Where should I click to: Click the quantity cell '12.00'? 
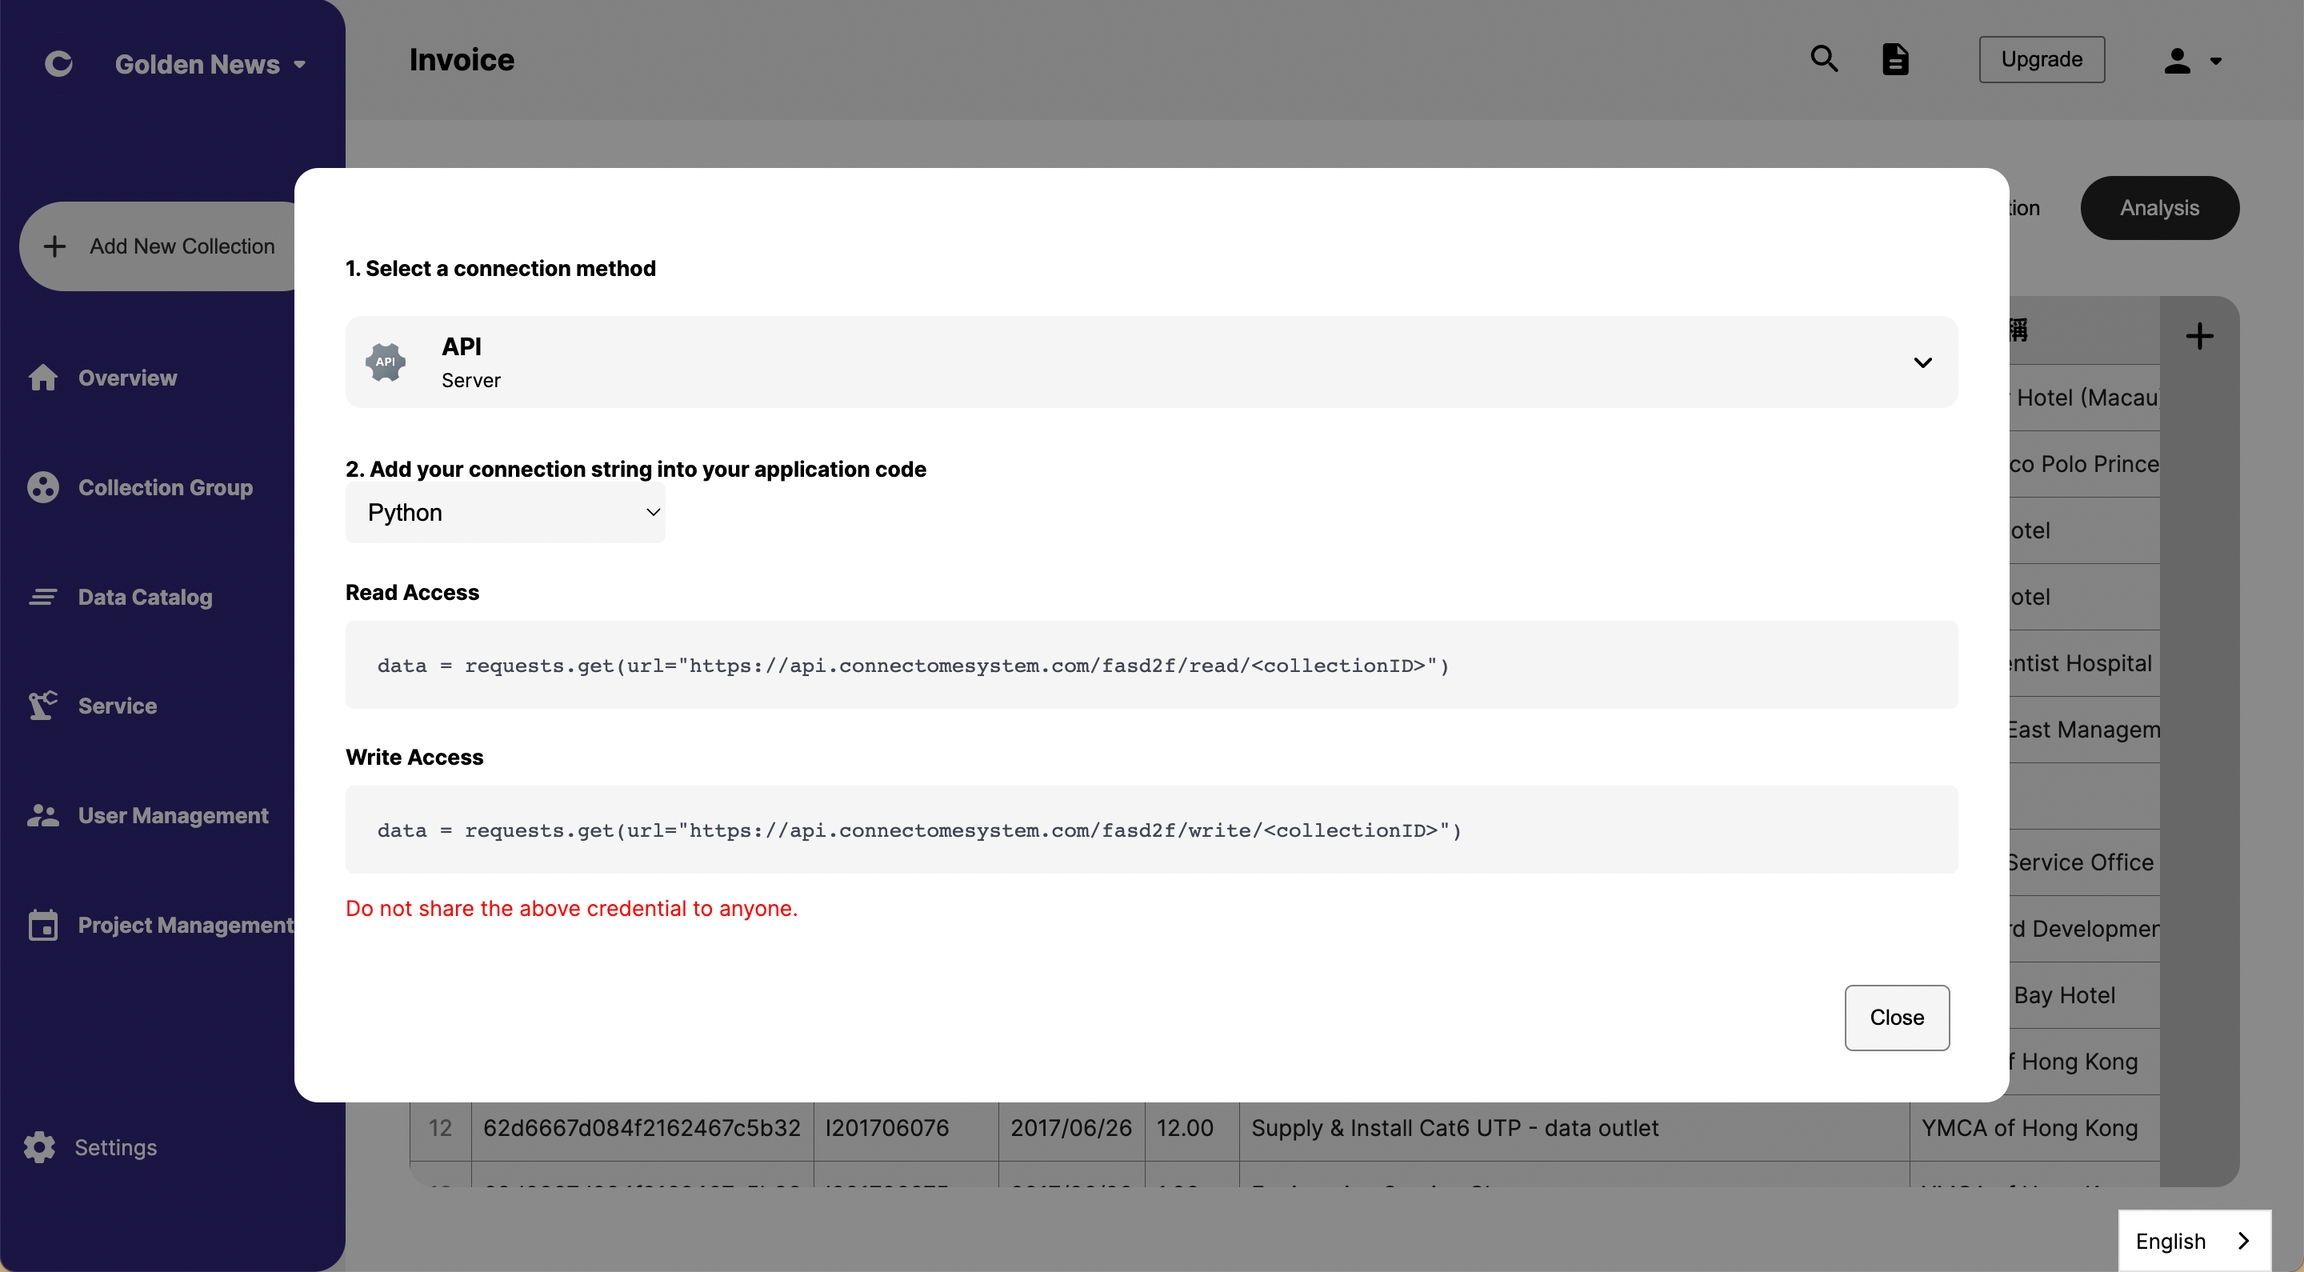(x=1192, y=1128)
